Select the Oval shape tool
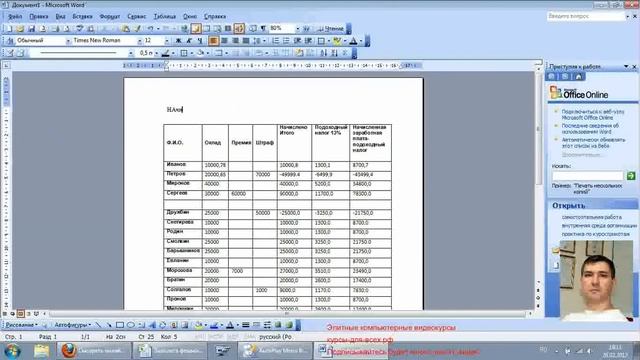The height and width of the screenshot is (360, 640). [131, 325]
